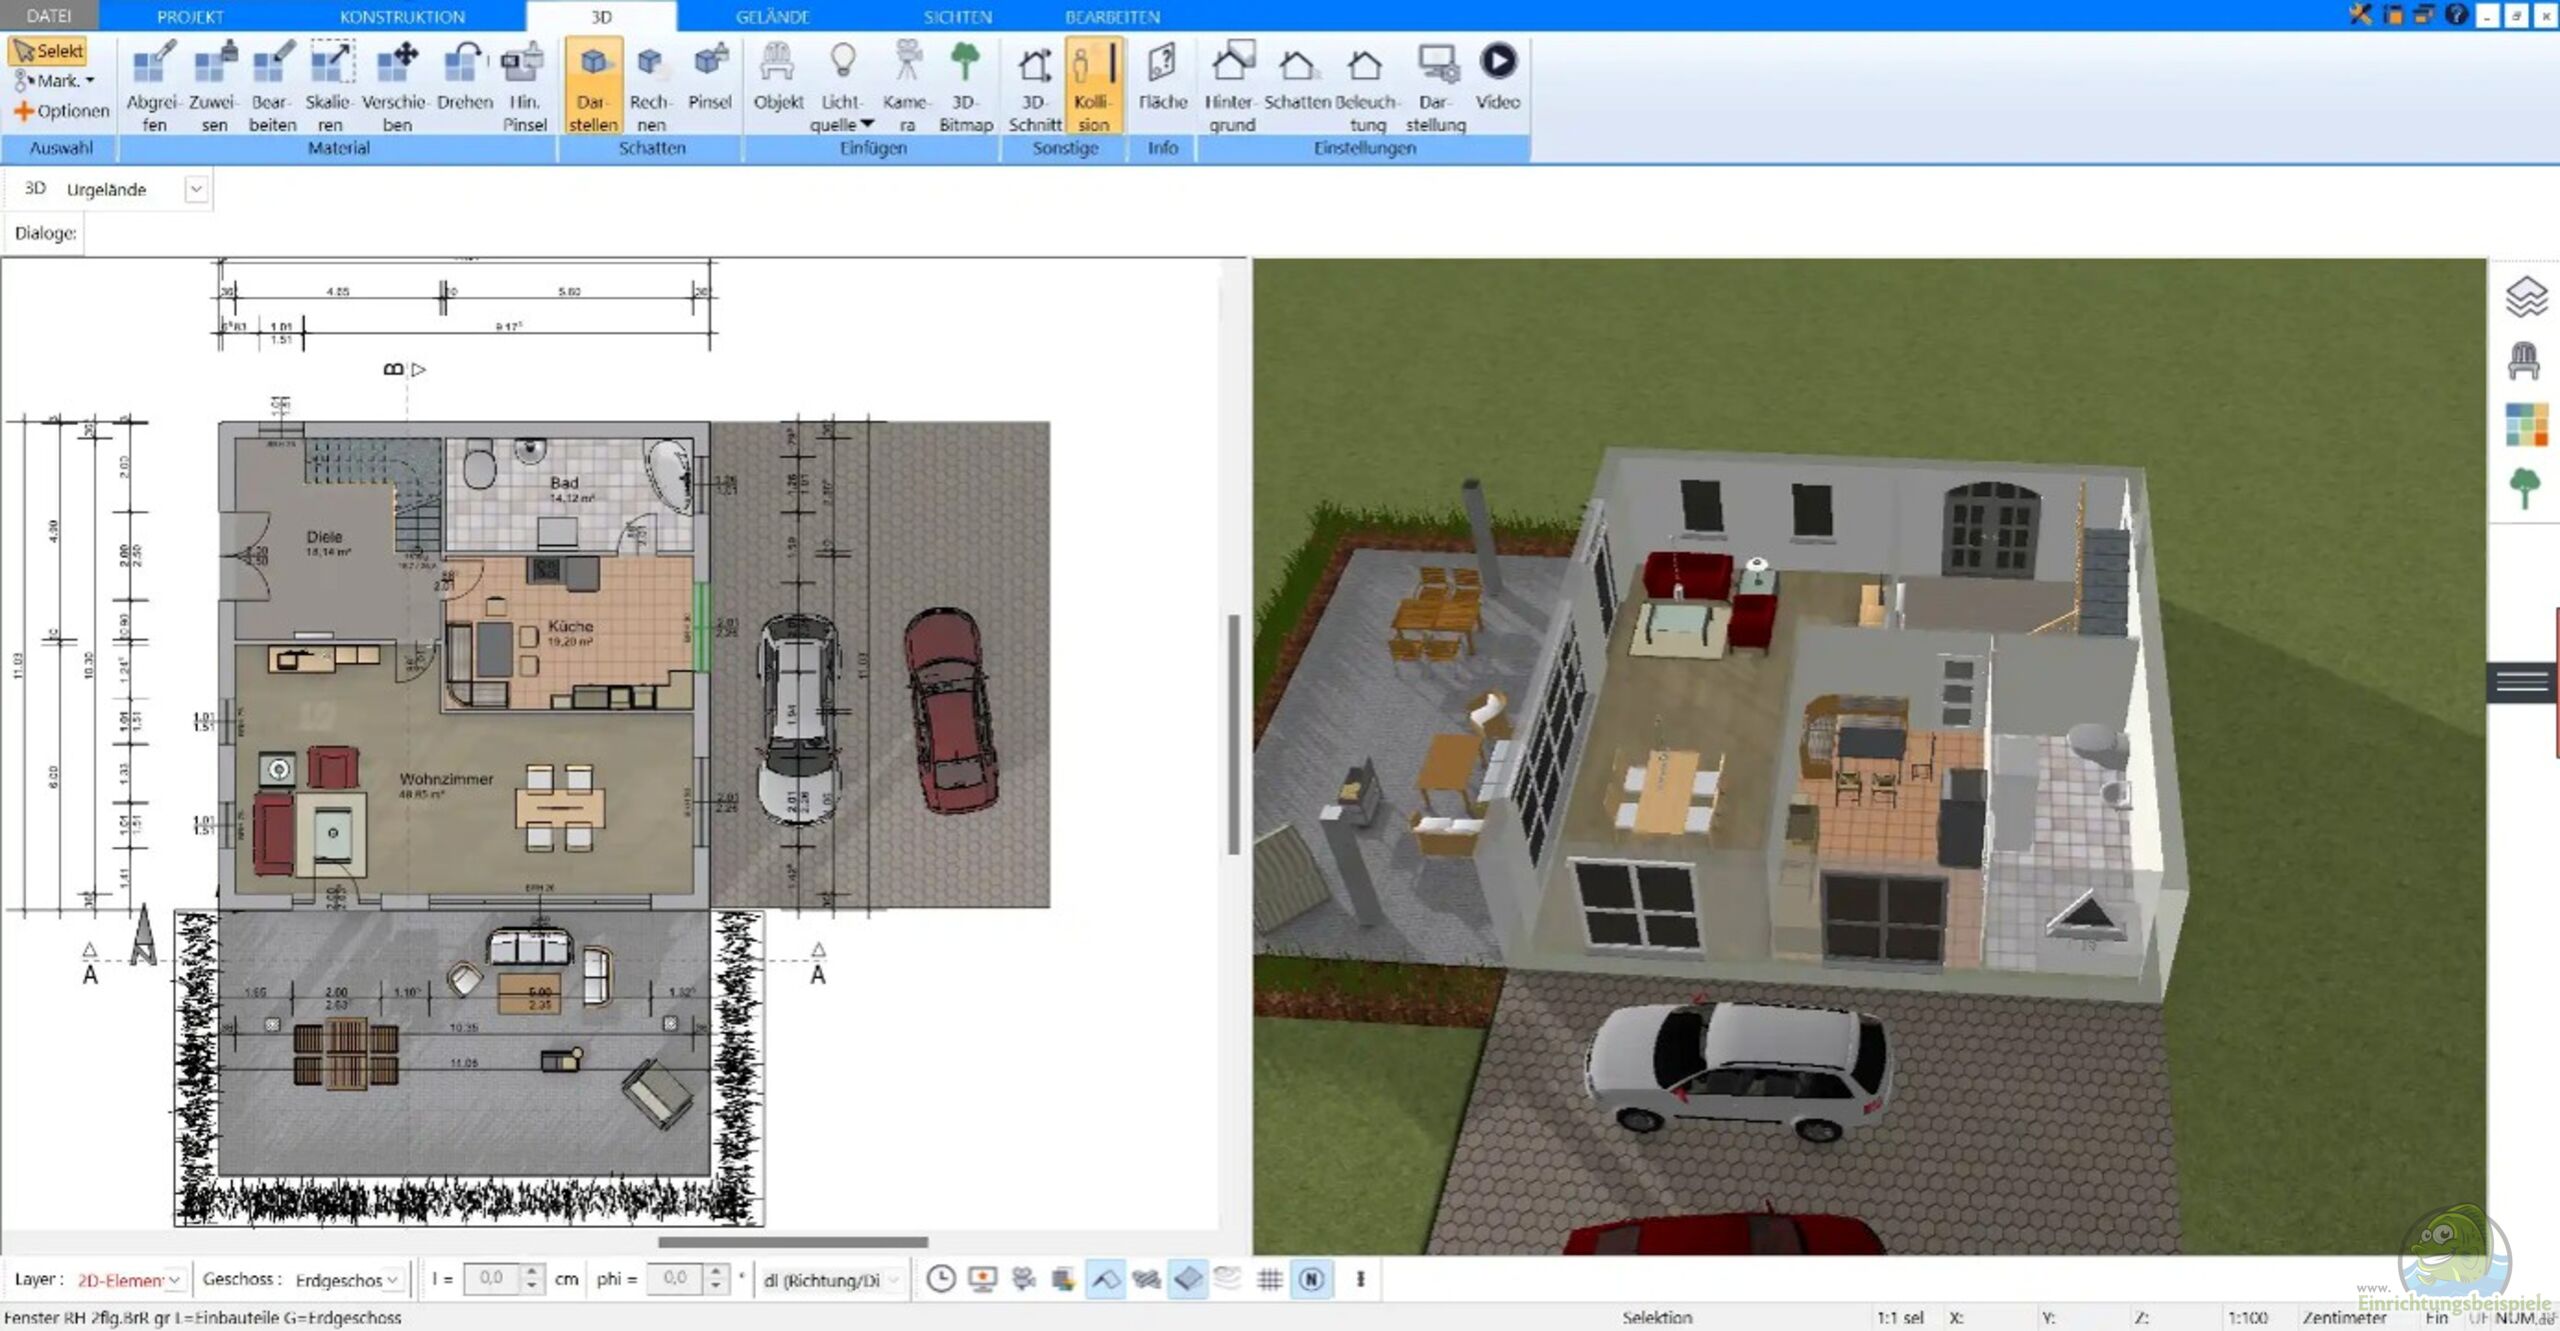Switch to the KONSTRUKTION ribbon tab
The height and width of the screenshot is (1331, 2560).
coord(402,17)
